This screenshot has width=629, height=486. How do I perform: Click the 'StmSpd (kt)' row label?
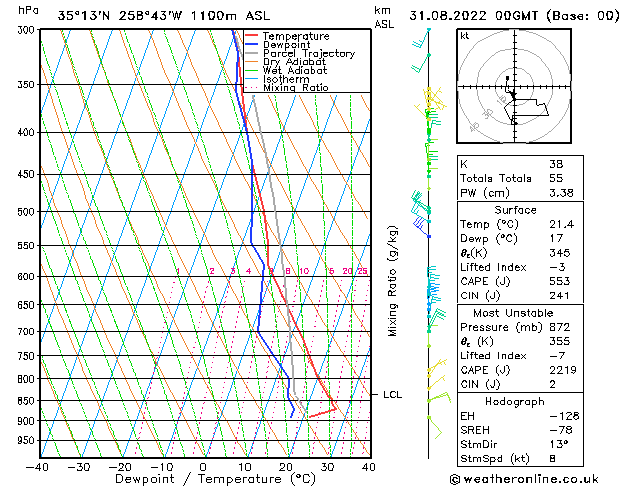495,459
